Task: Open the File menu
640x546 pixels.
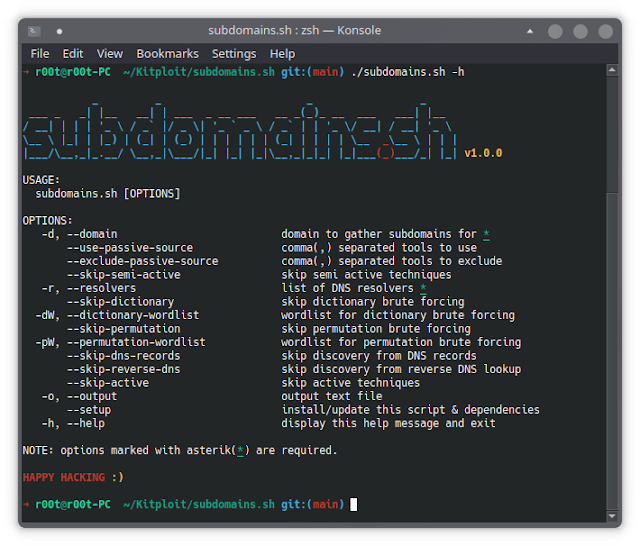Action: pos(40,54)
